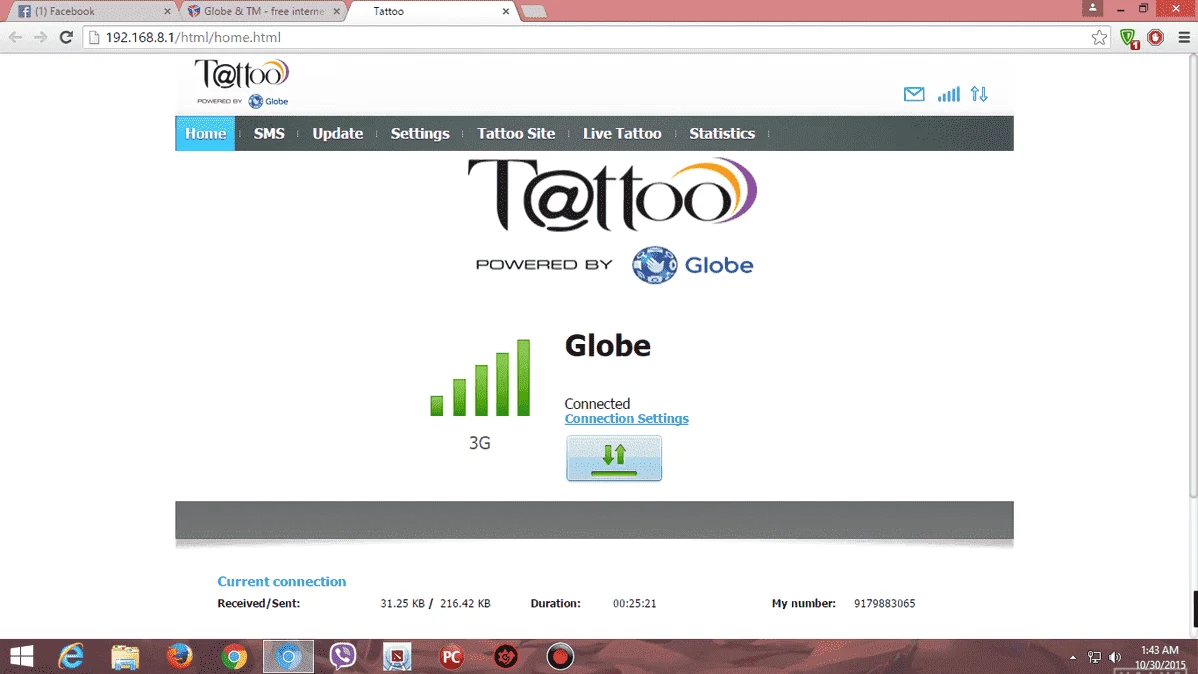Open the Update menu item

[338, 134]
